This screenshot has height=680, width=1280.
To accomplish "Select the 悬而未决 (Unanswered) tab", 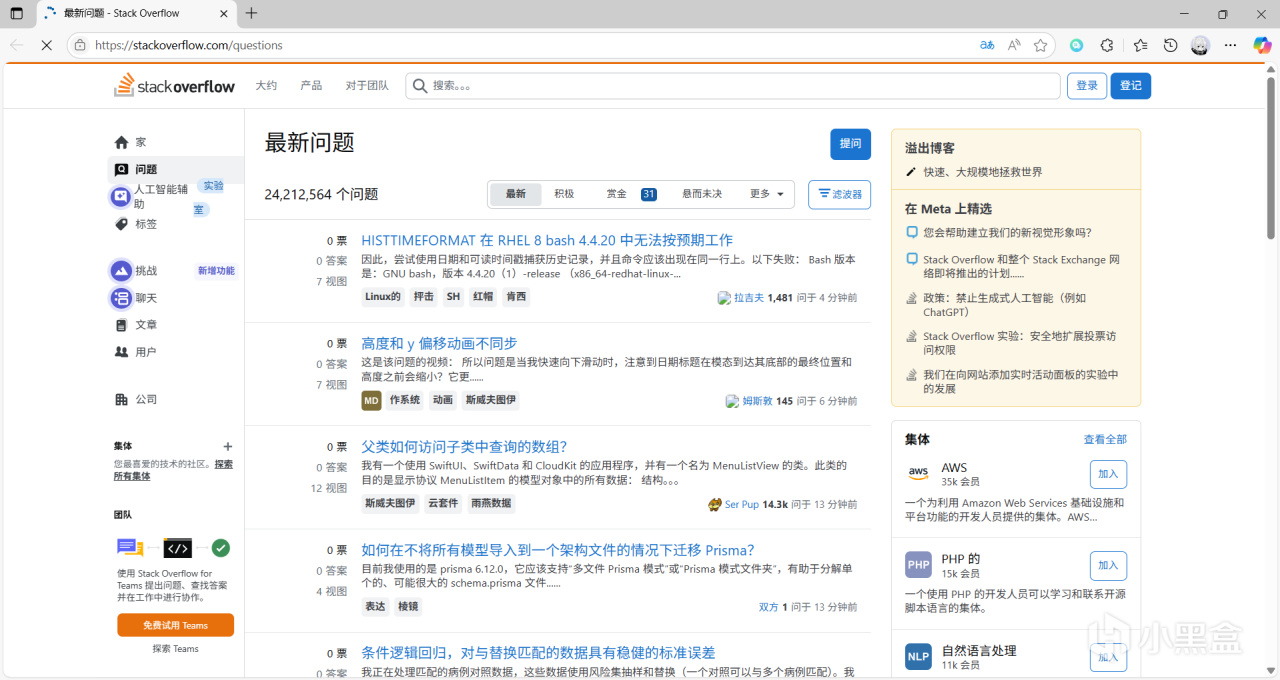I will coord(702,194).
